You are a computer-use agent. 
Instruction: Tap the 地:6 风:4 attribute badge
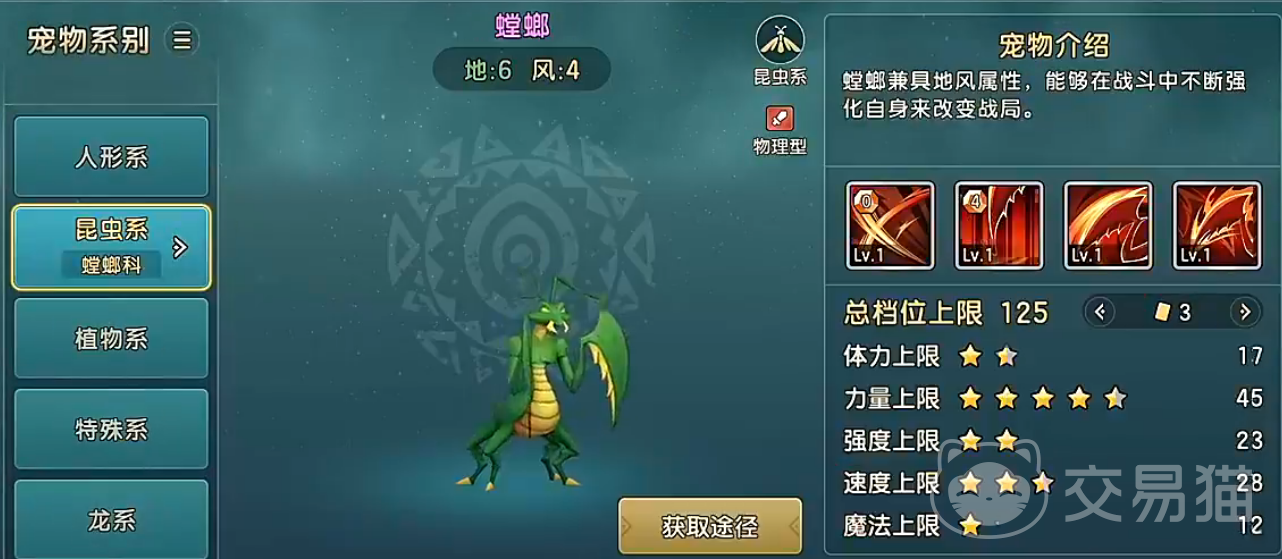(521, 70)
